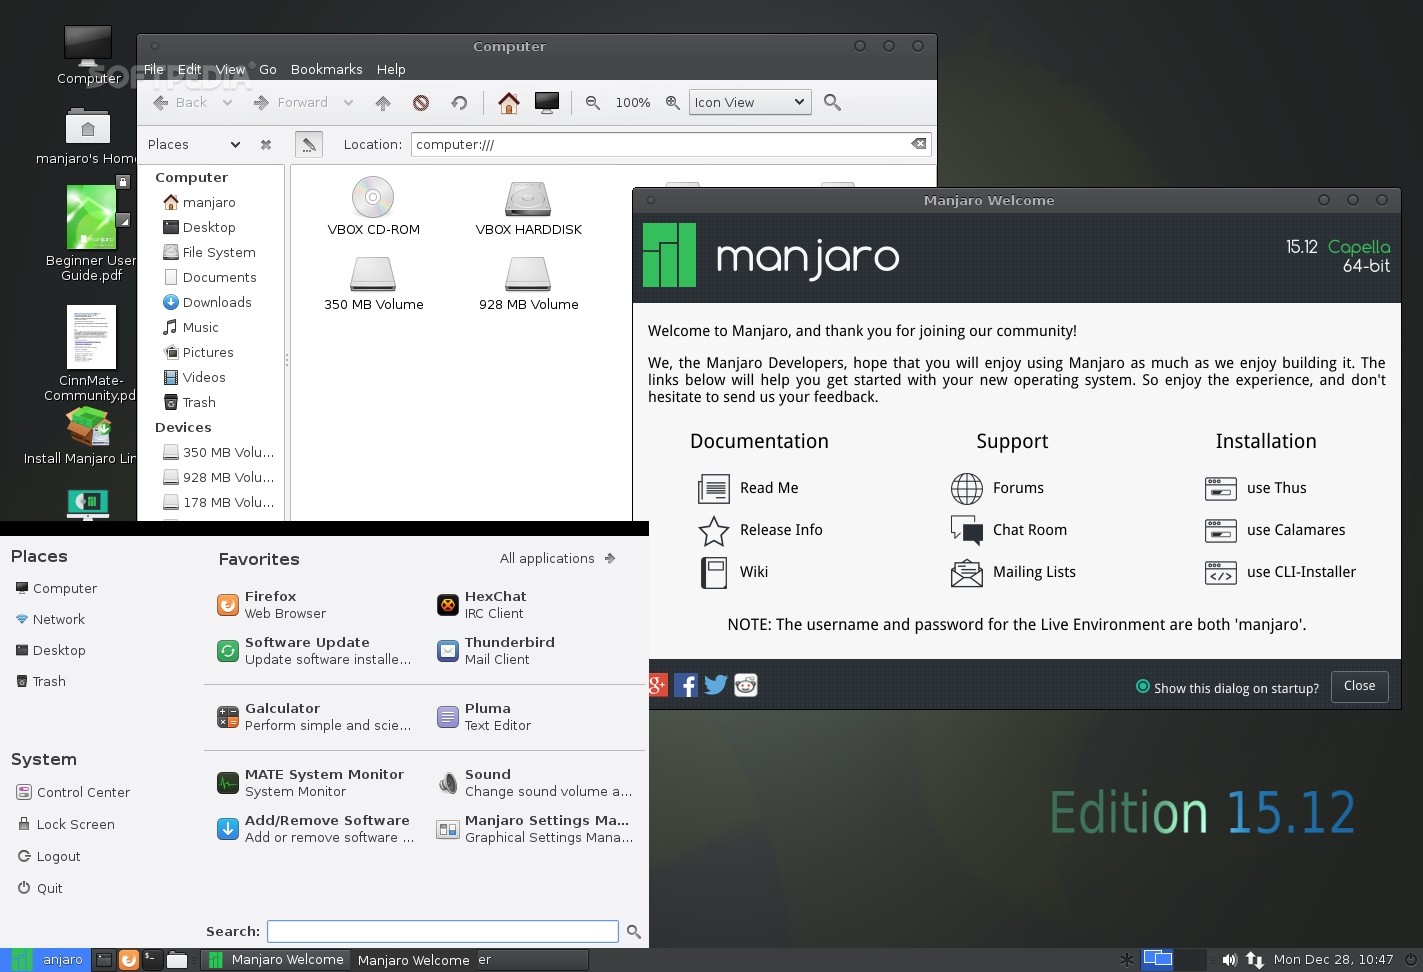Image resolution: width=1423 pixels, height=972 pixels.
Task: Open the Forward history dropdown arrow
Action: tap(348, 103)
